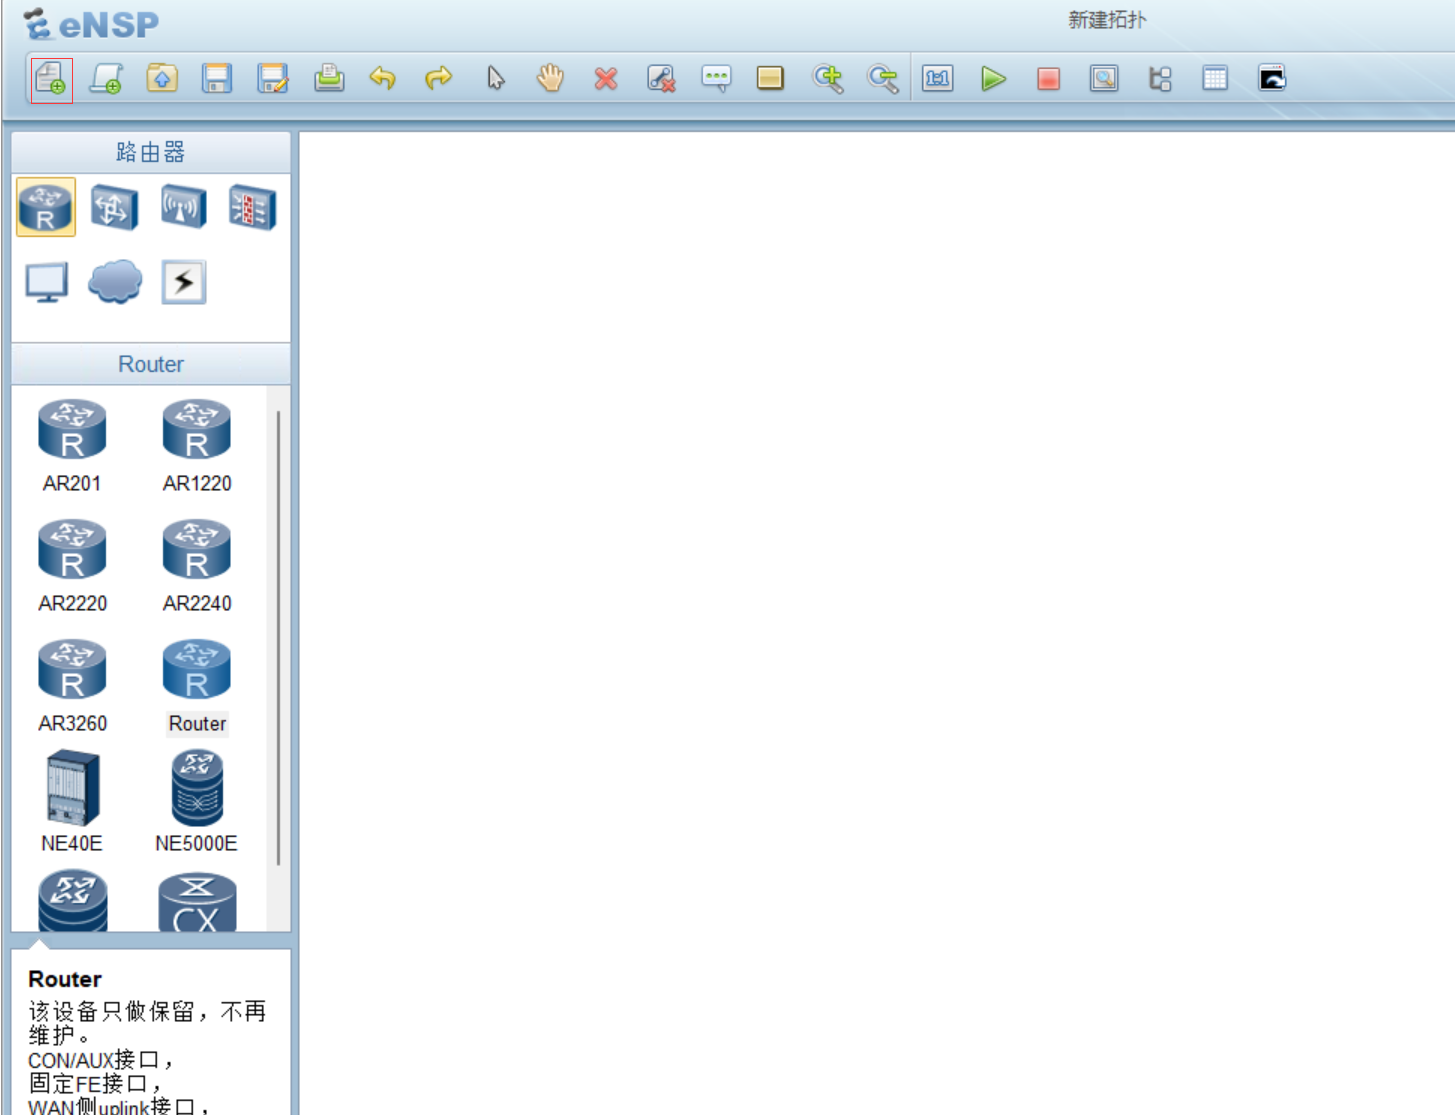The image size is (1455, 1115).
Task: Select the Switch device category
Action: [114, 207]
